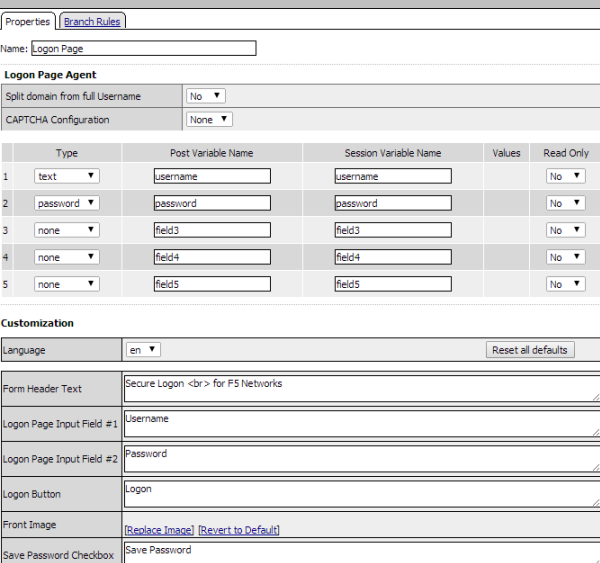Click the Revert to Default link
Screen dimensions: 600x563
[239, 529]
